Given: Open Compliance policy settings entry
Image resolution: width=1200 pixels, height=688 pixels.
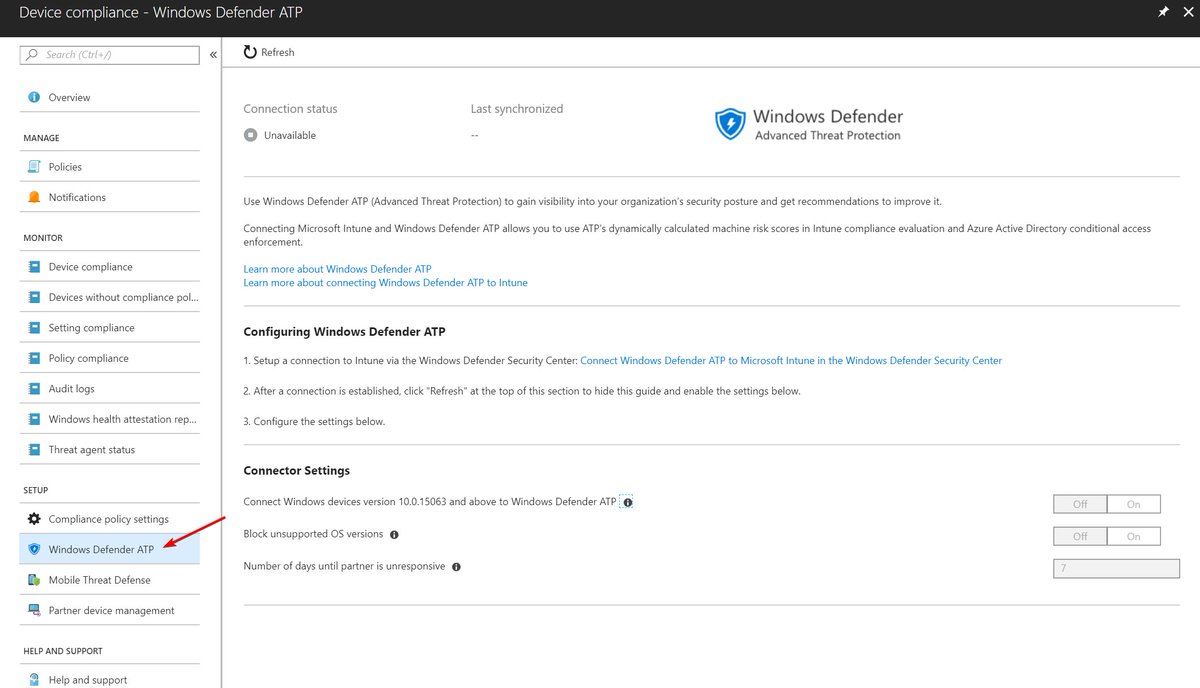Looking at the screenshot, I should 110,519.
